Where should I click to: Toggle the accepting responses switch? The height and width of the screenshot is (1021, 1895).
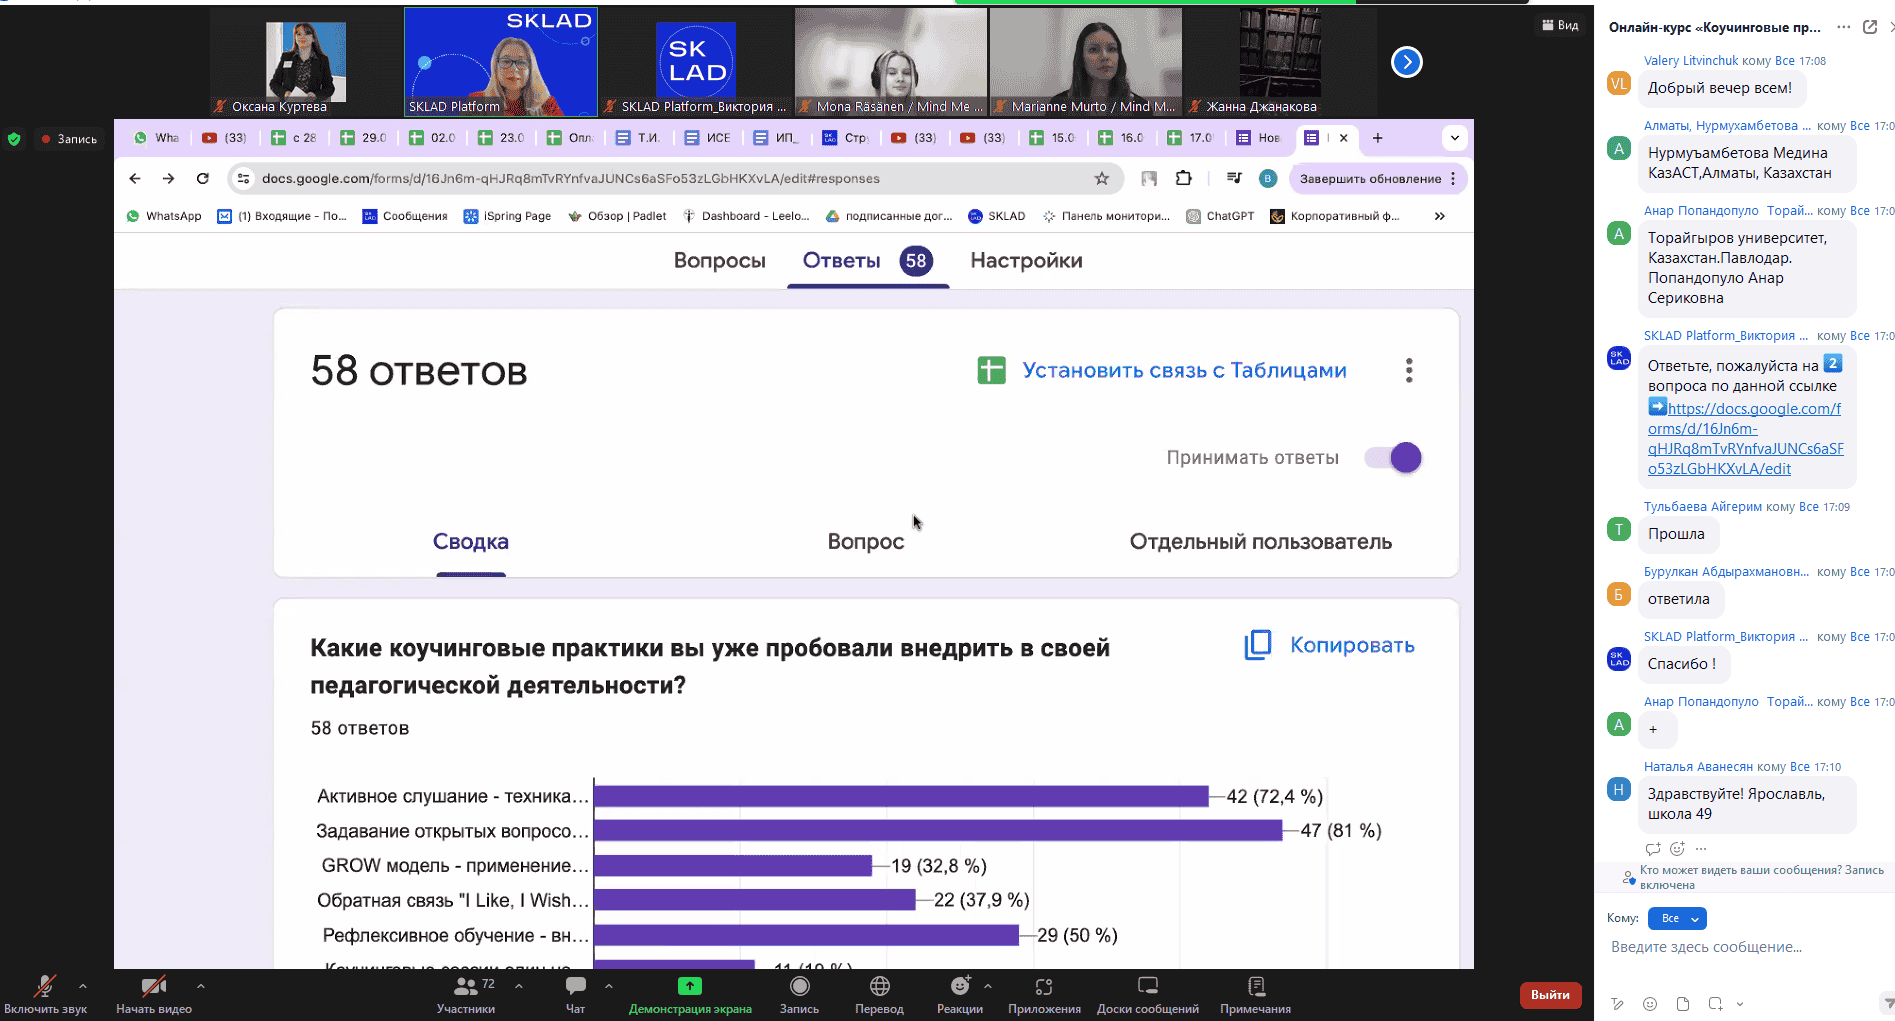[1394, 458]
